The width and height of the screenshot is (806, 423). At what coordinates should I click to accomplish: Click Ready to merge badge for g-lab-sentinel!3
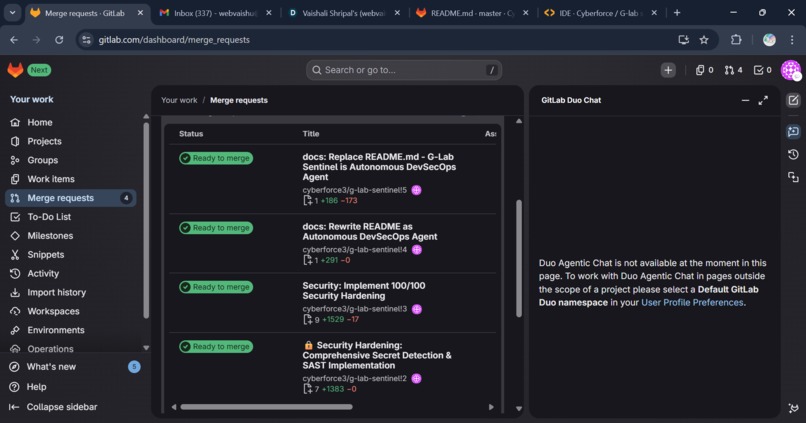pyautogui.click(x=216, y=287)
